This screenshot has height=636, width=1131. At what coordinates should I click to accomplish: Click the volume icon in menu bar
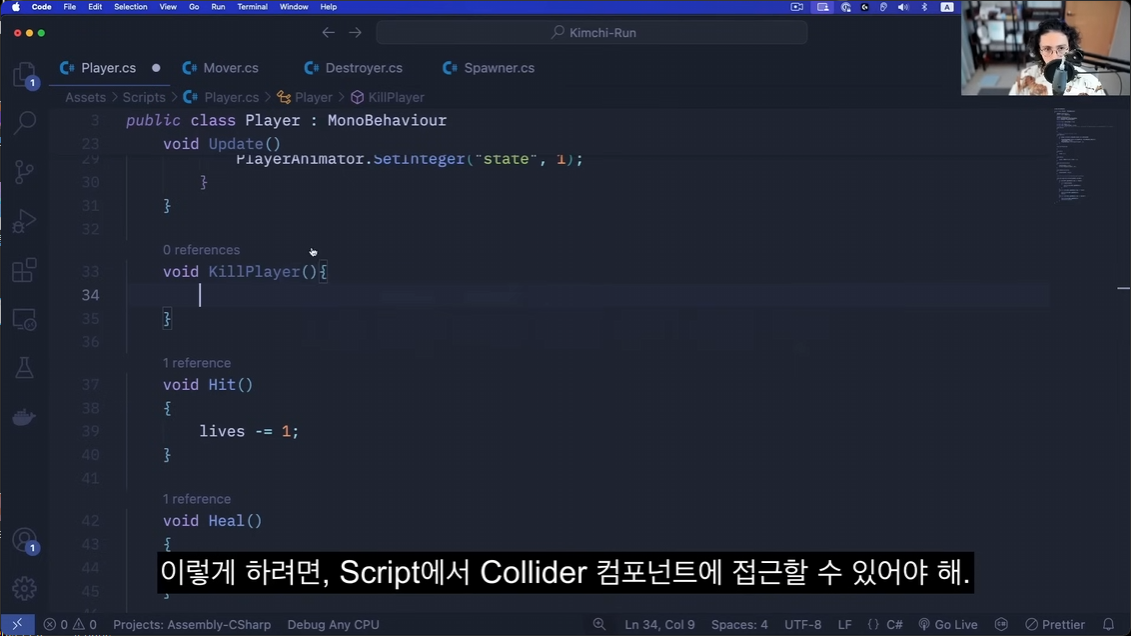coord(903,6)
